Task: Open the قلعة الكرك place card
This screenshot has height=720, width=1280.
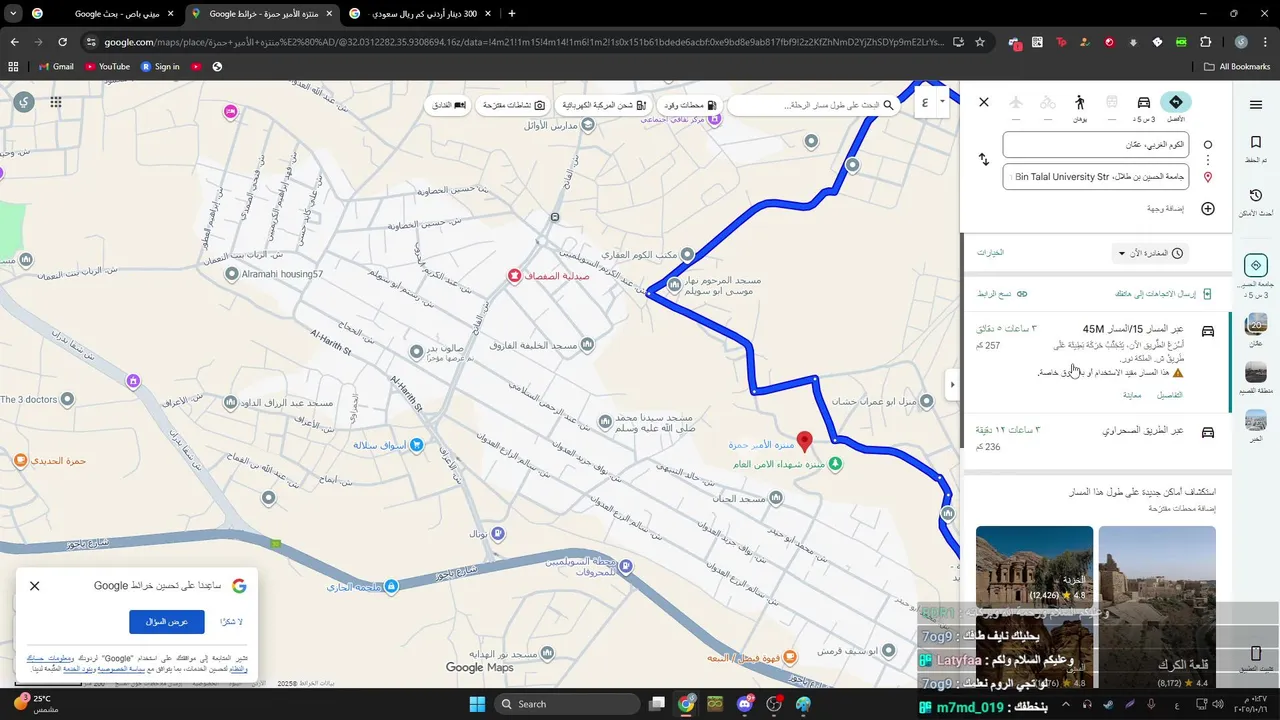Action: [1157, 606]
